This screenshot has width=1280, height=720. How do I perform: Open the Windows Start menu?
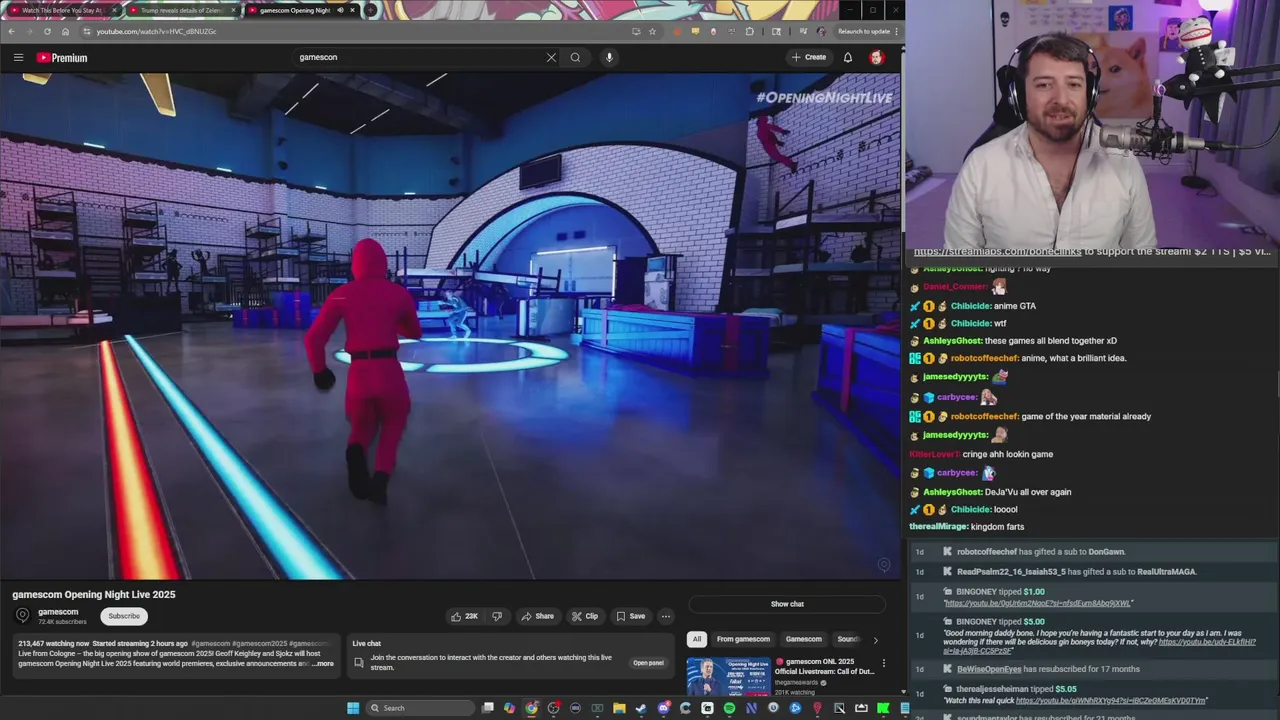(352, 708)
